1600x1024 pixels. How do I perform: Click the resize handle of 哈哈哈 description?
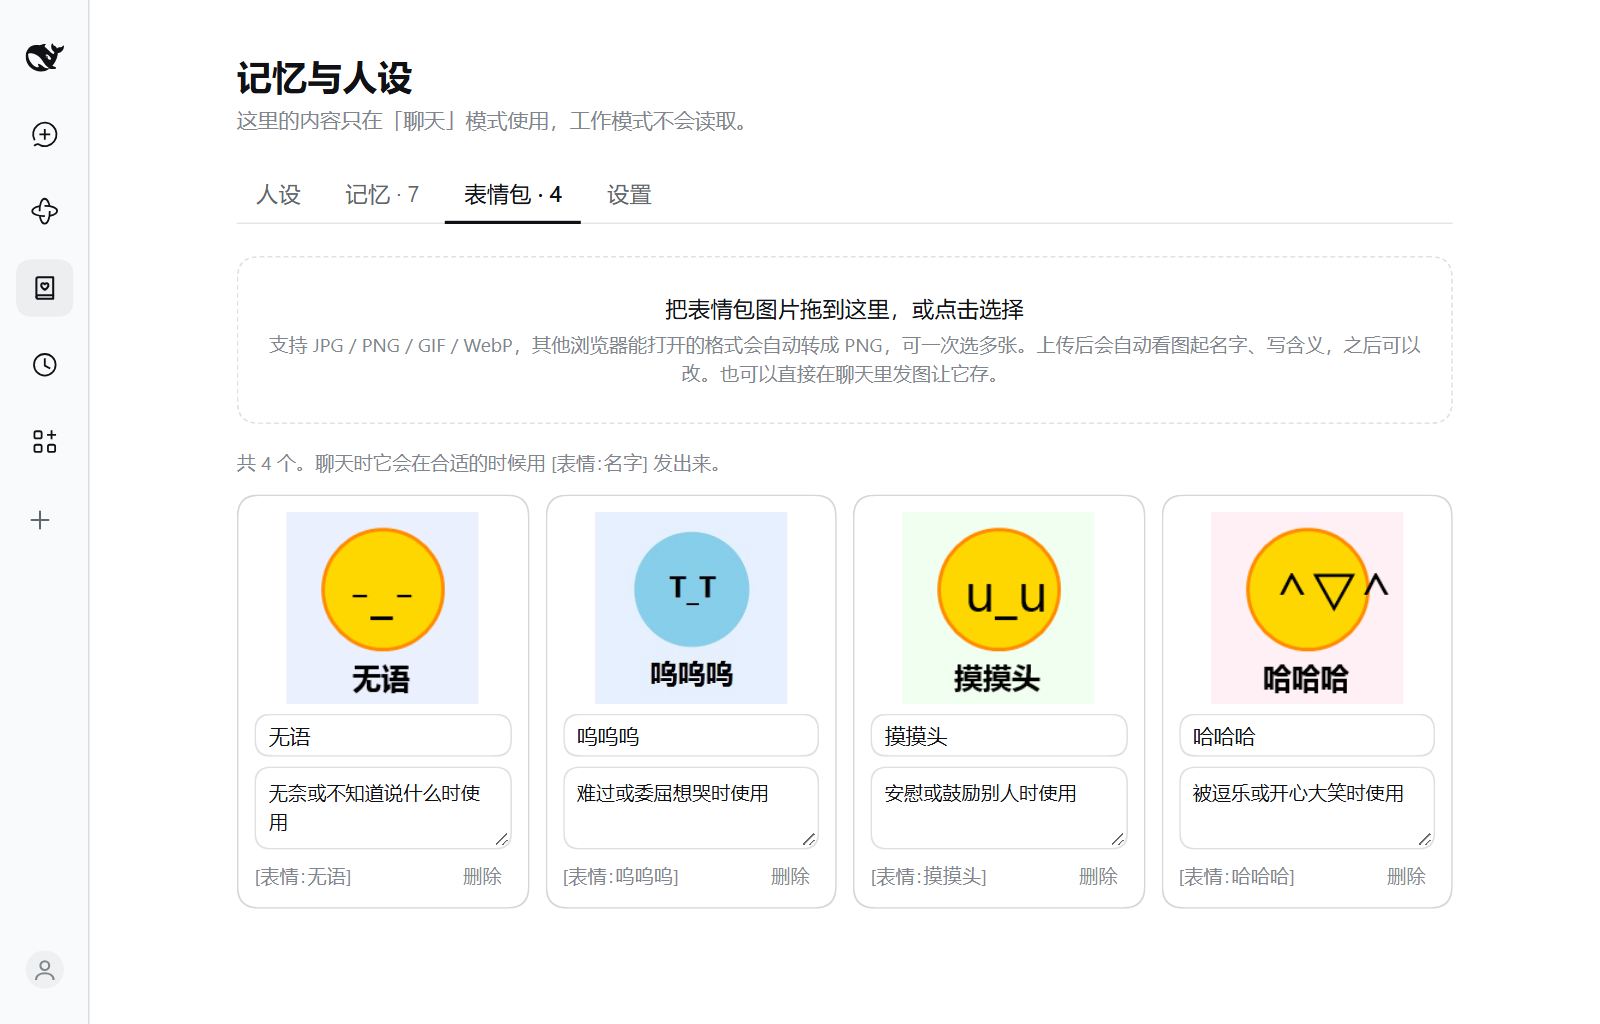[x=1425, y=840]
